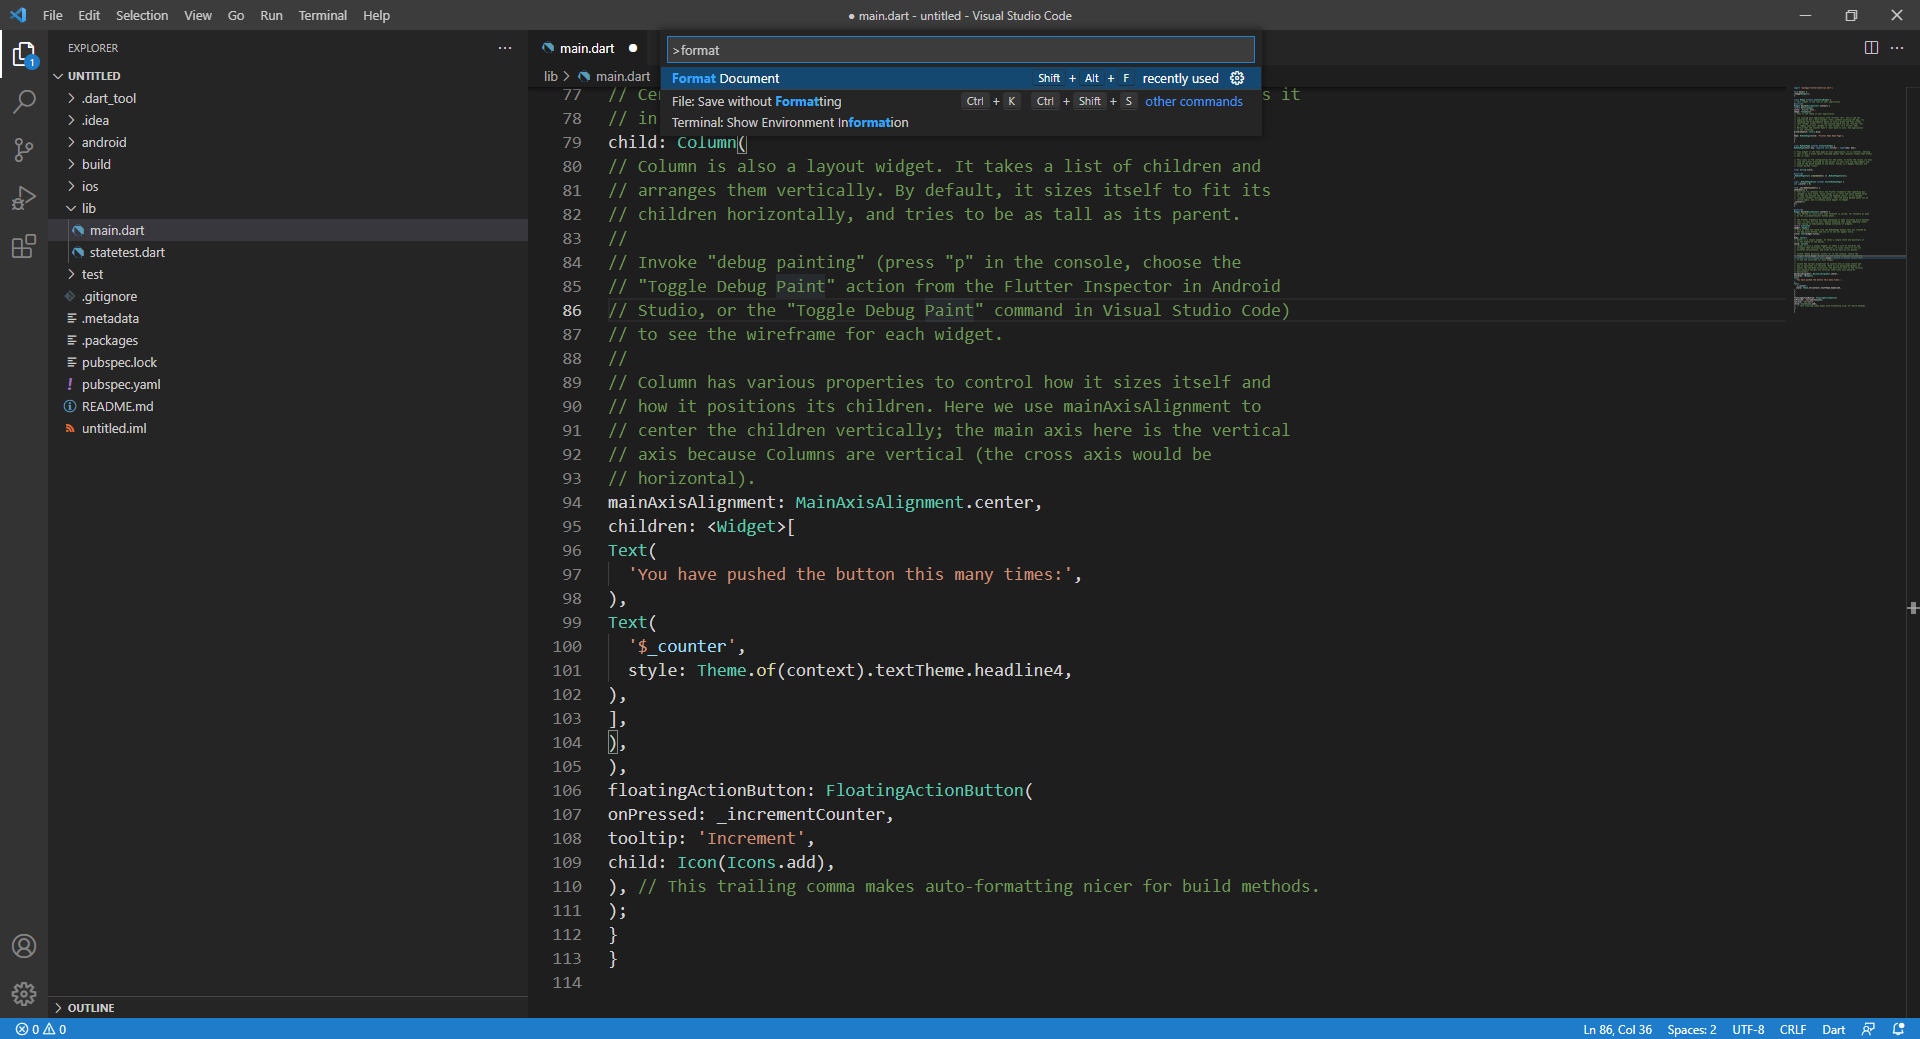Click the pubspec.yaml file icon
The width and height of the screenshot is (1920, 1039).
click(70, 384)
